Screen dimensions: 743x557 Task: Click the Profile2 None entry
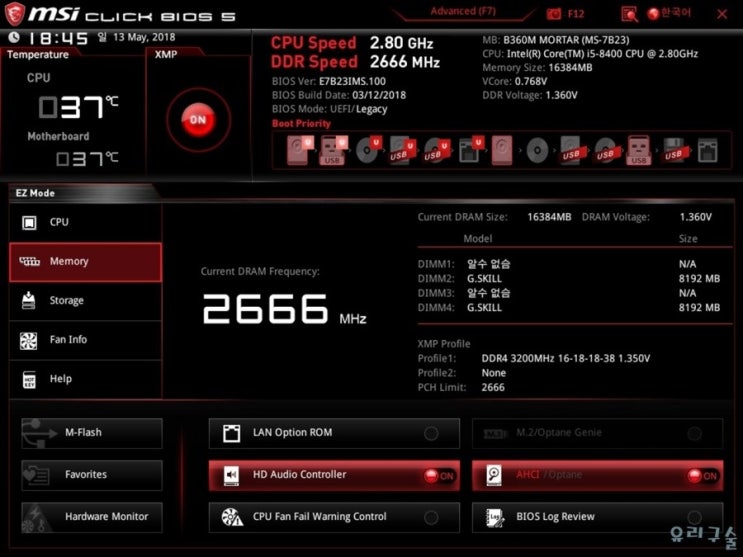pos(462,373)
